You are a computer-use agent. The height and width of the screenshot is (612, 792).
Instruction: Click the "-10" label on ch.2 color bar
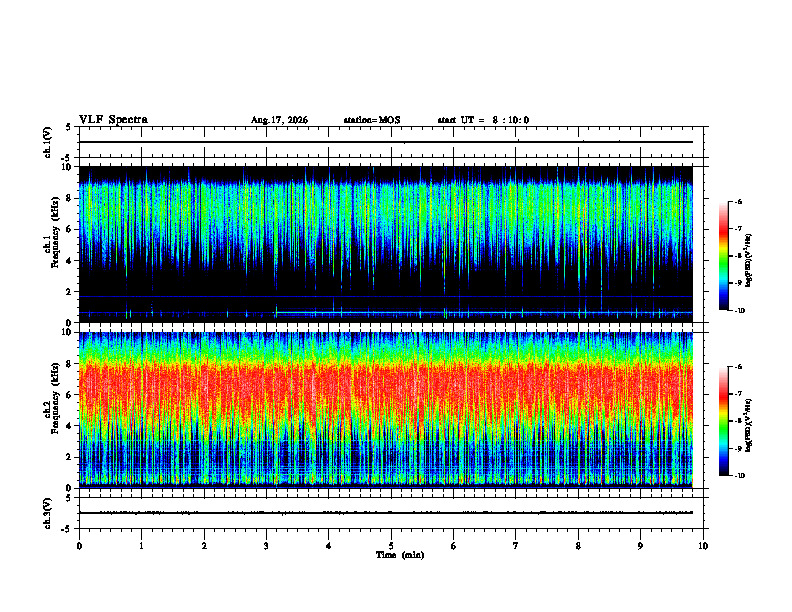(739, 476)
